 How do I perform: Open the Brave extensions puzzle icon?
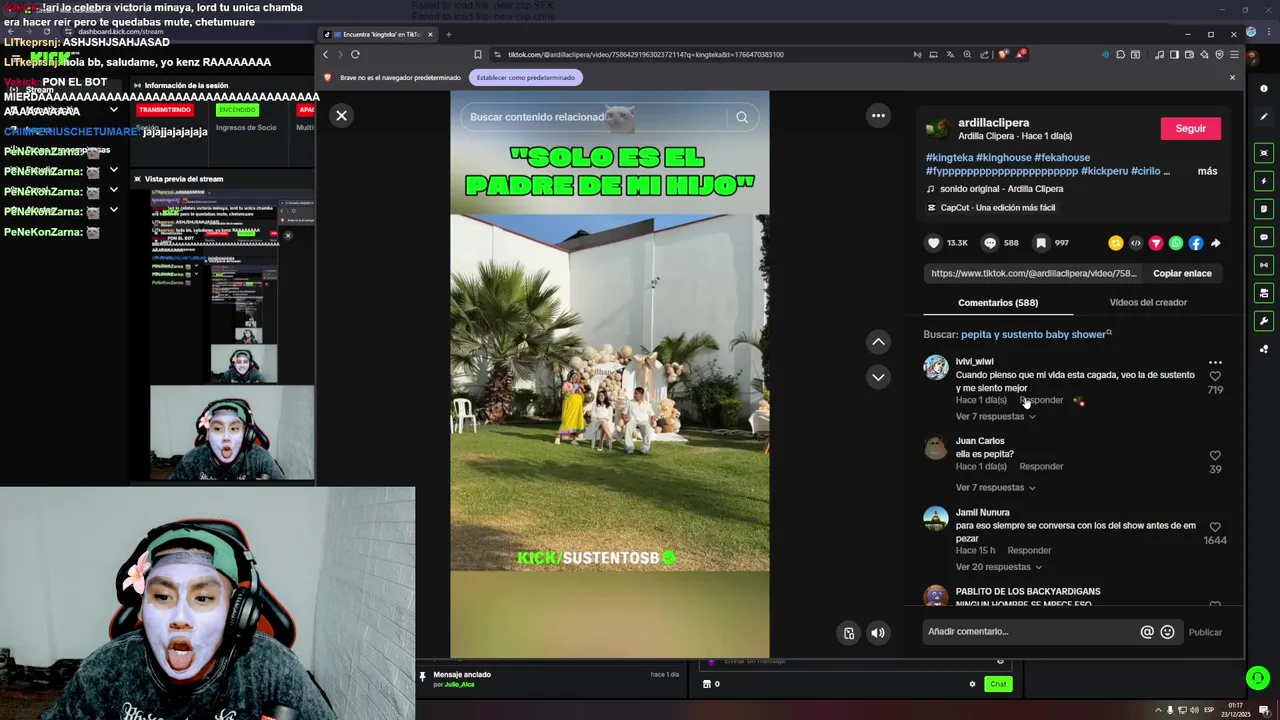1120,54
